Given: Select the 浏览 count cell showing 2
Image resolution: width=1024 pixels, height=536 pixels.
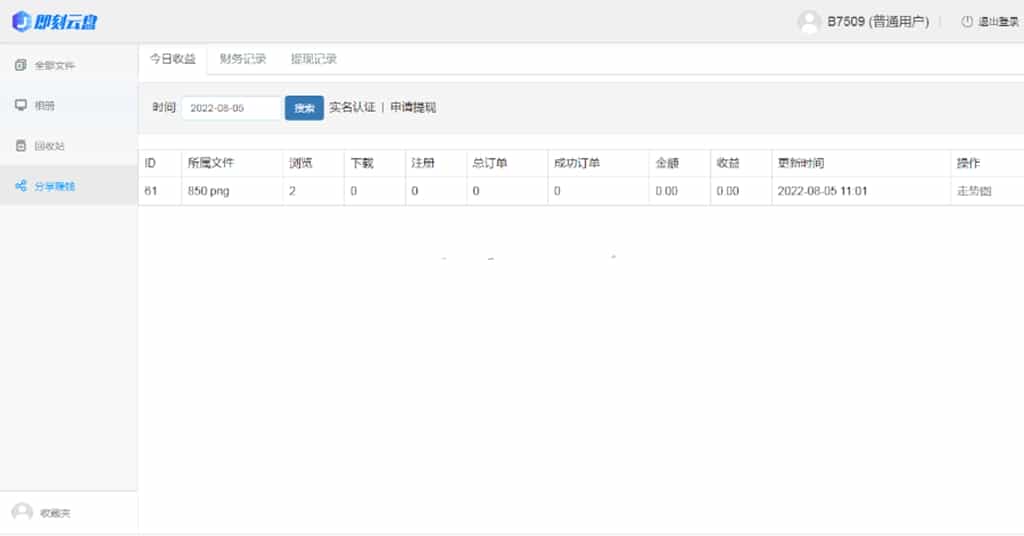Looking at the screenshot, I should 313,191.
